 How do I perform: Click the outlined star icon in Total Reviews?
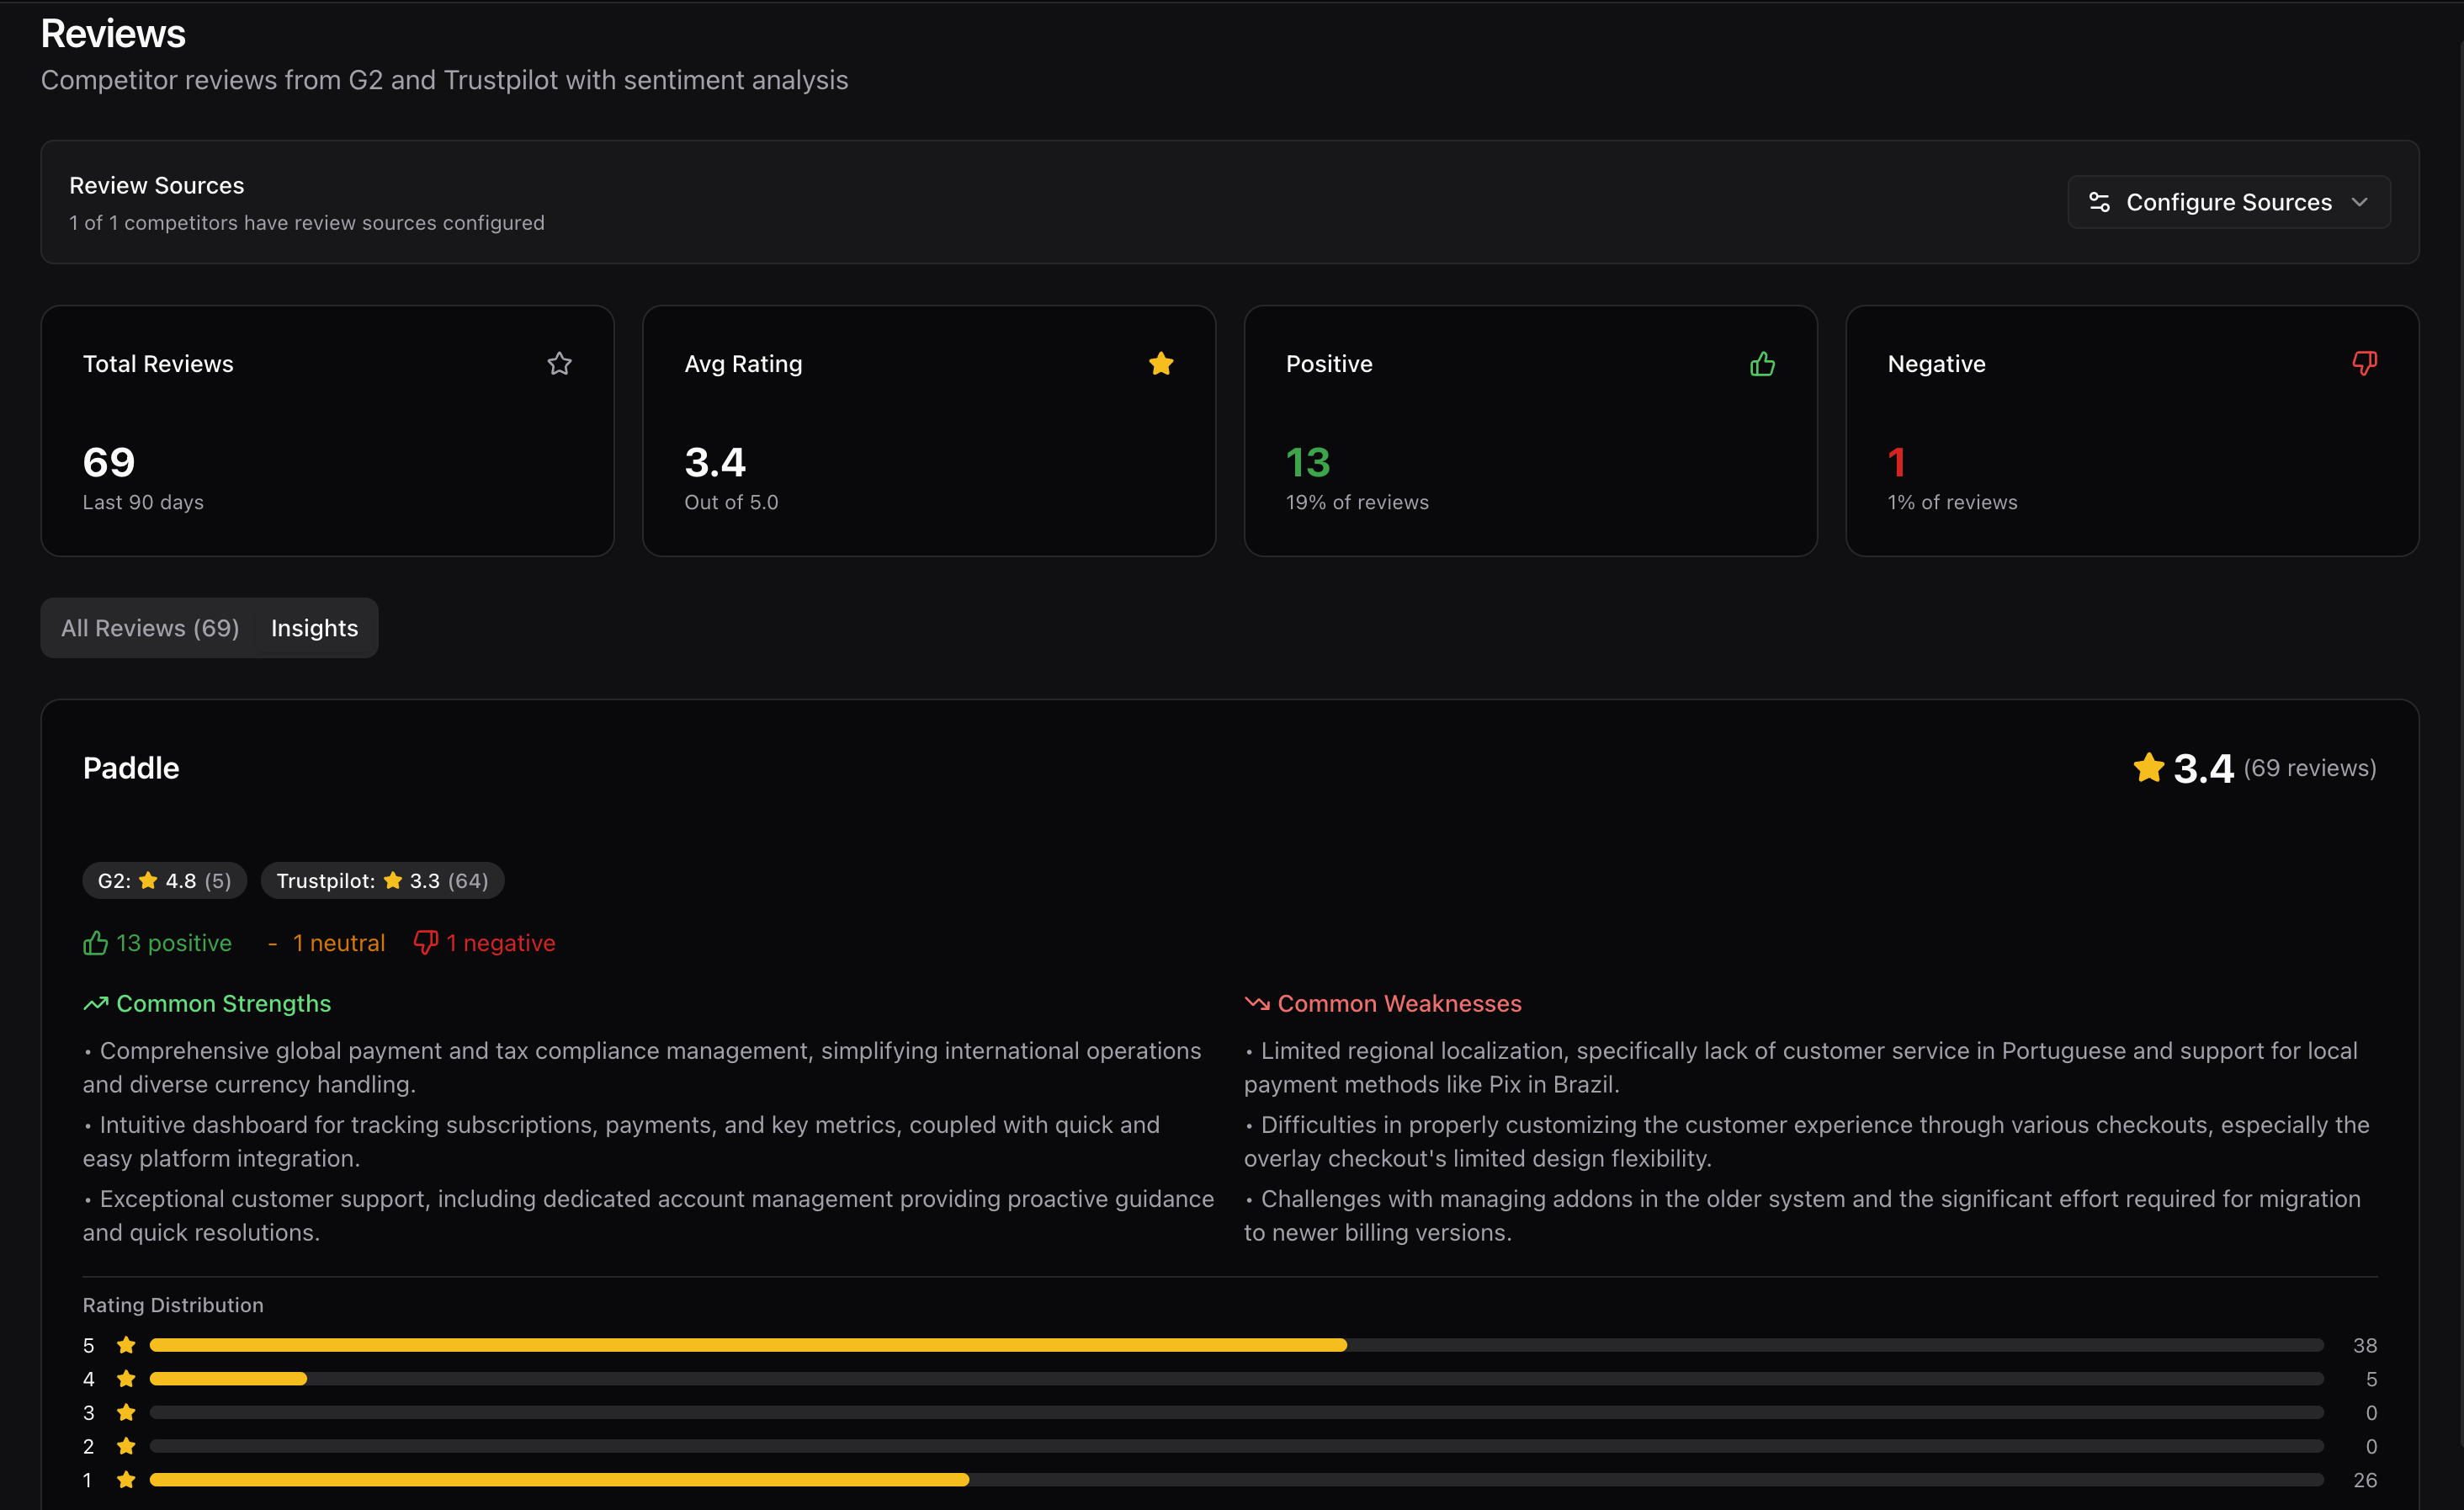(x=559, y=364)
